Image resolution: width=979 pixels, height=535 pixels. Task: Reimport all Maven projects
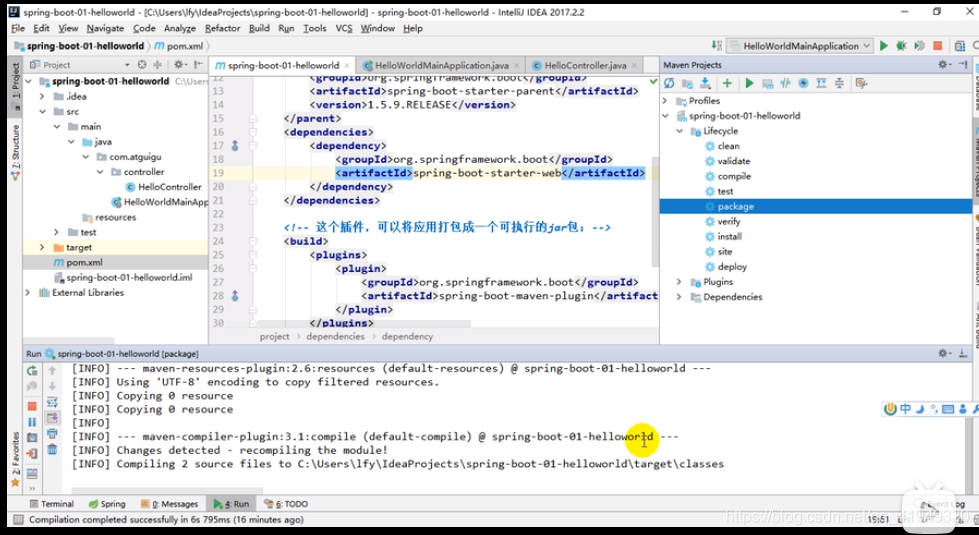pos(669,83)
